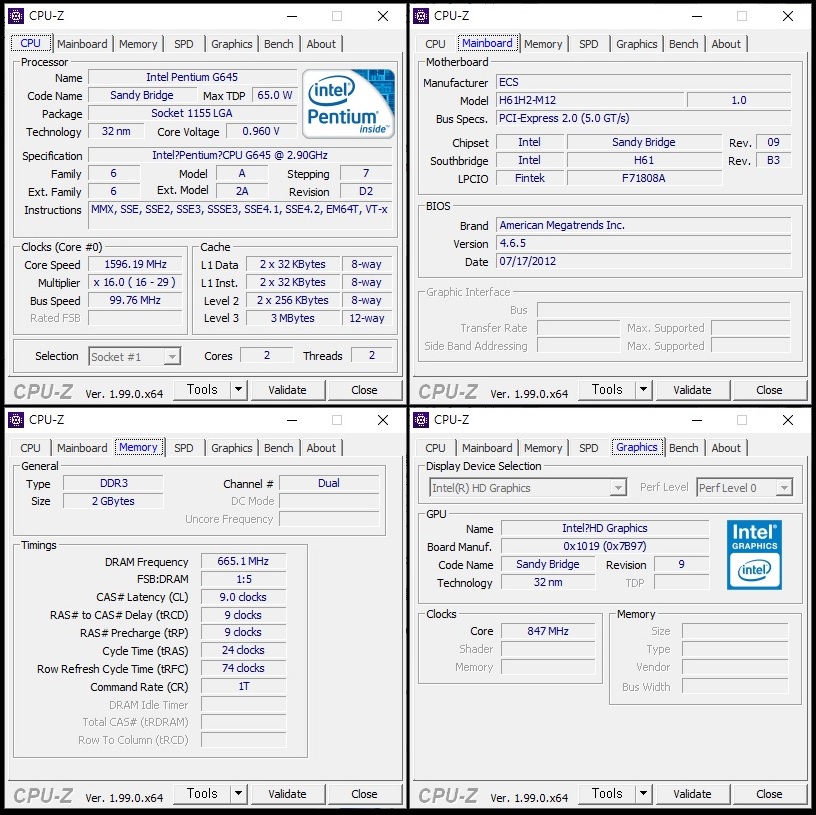Click Validate in the Memory window

tap(287, 794)
